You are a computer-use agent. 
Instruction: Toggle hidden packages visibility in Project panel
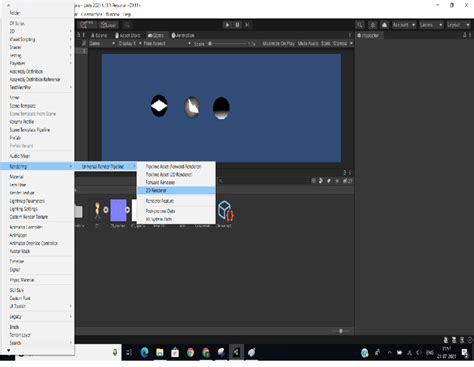tap(347, 181)
